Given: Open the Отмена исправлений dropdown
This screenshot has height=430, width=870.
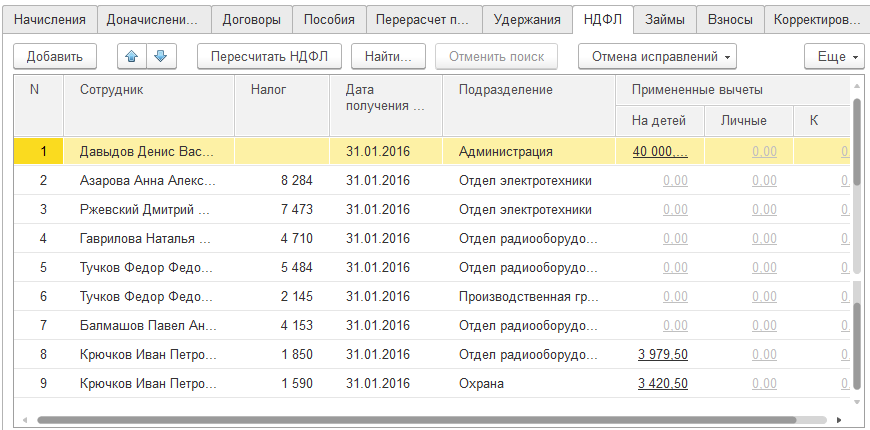Looking at the screenshot, I should [657, 56].
